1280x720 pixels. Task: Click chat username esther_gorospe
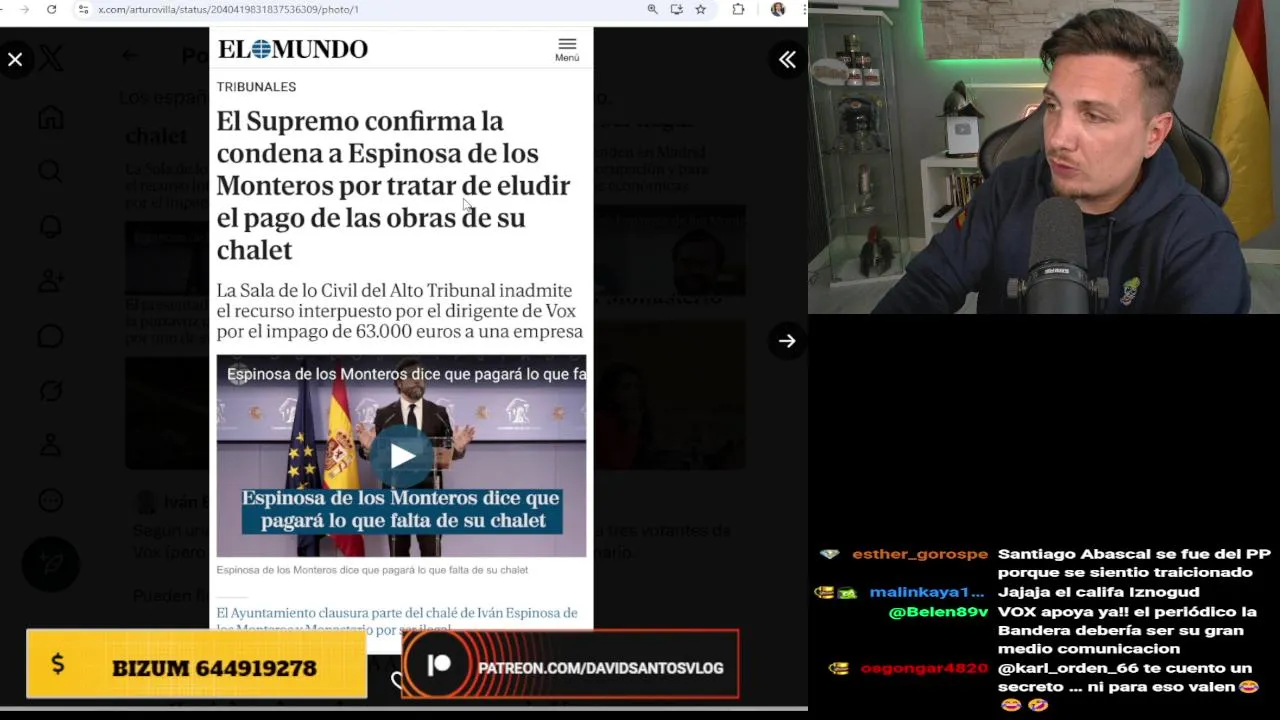click(920, 554)
